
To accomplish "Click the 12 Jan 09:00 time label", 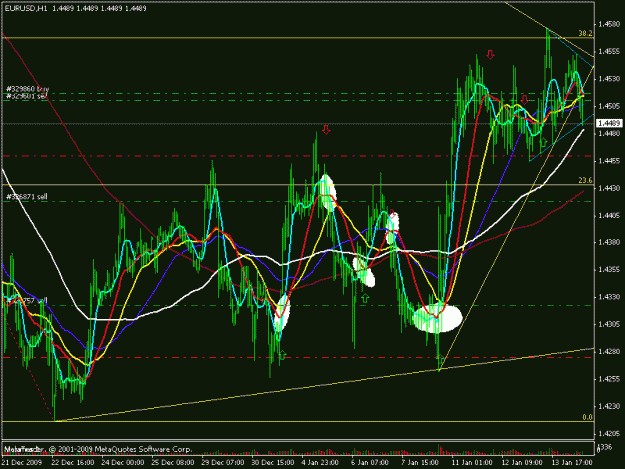I will pyautogui.click(x=522, y=463).
